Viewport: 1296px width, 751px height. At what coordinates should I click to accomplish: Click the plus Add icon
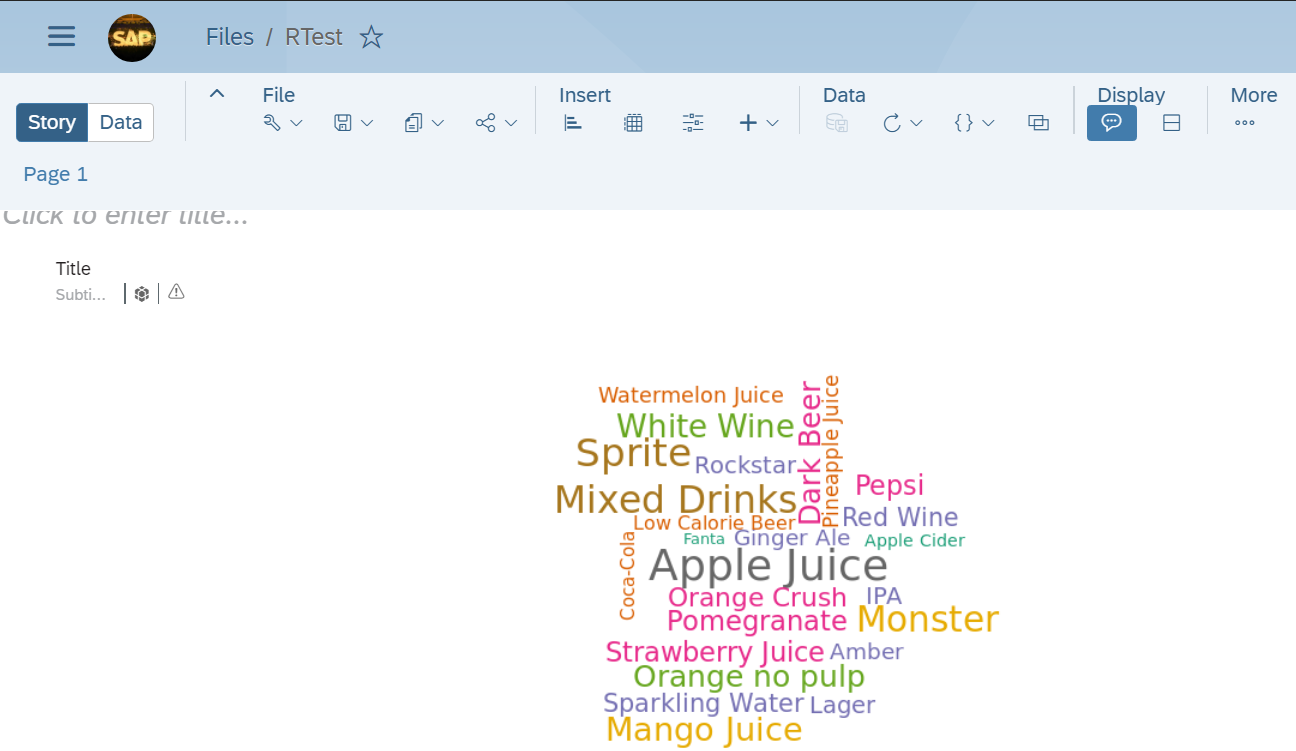(x=748, y=123)
